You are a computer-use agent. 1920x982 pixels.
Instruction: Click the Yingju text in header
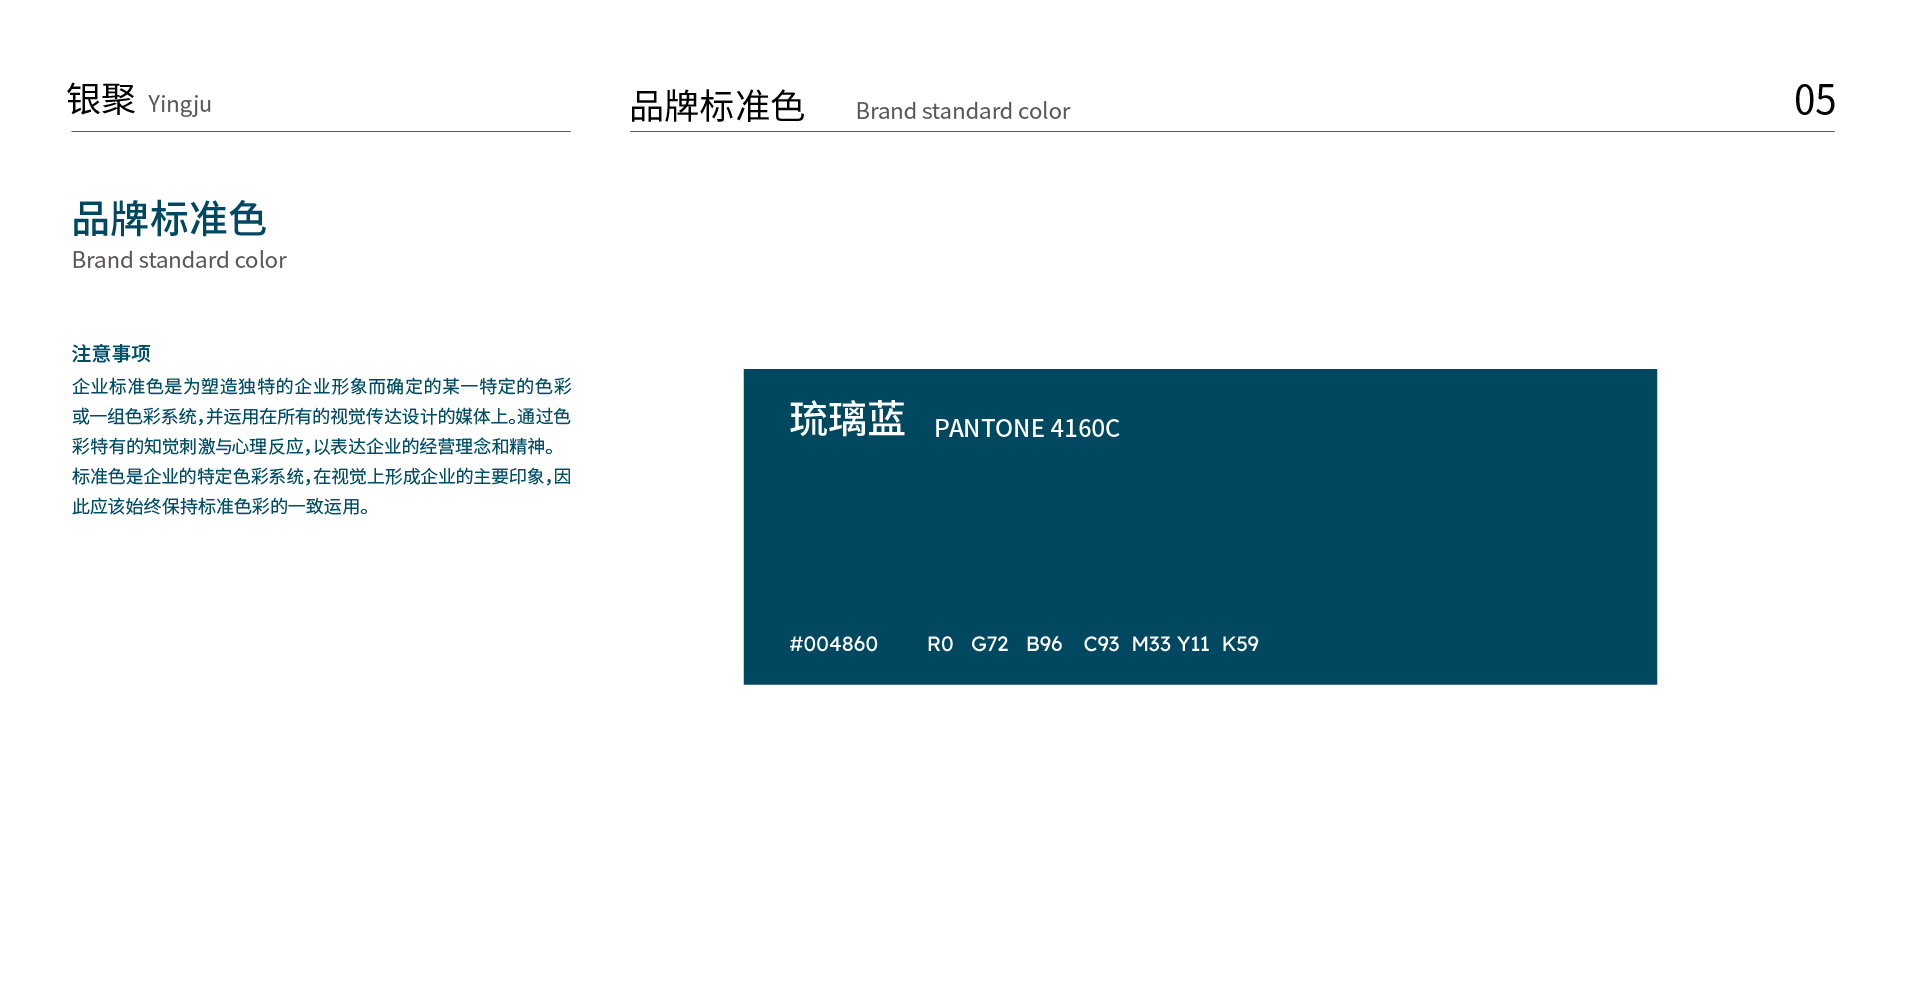pyautogui.click(x=180, y=104)
